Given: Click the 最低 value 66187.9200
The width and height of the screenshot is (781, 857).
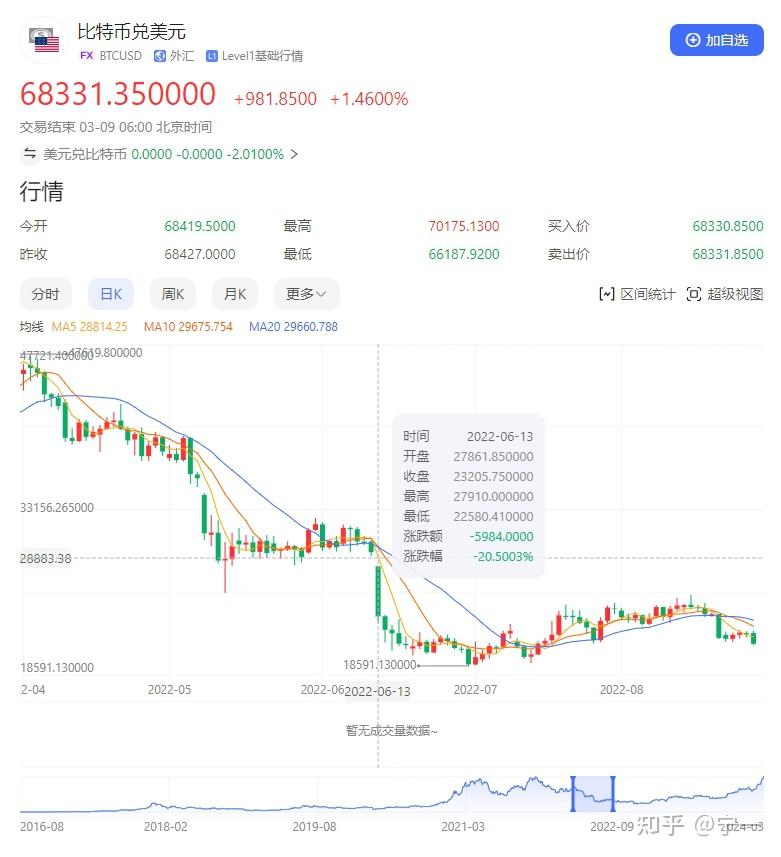Looking at the screenshot, I should pos(463,254).
